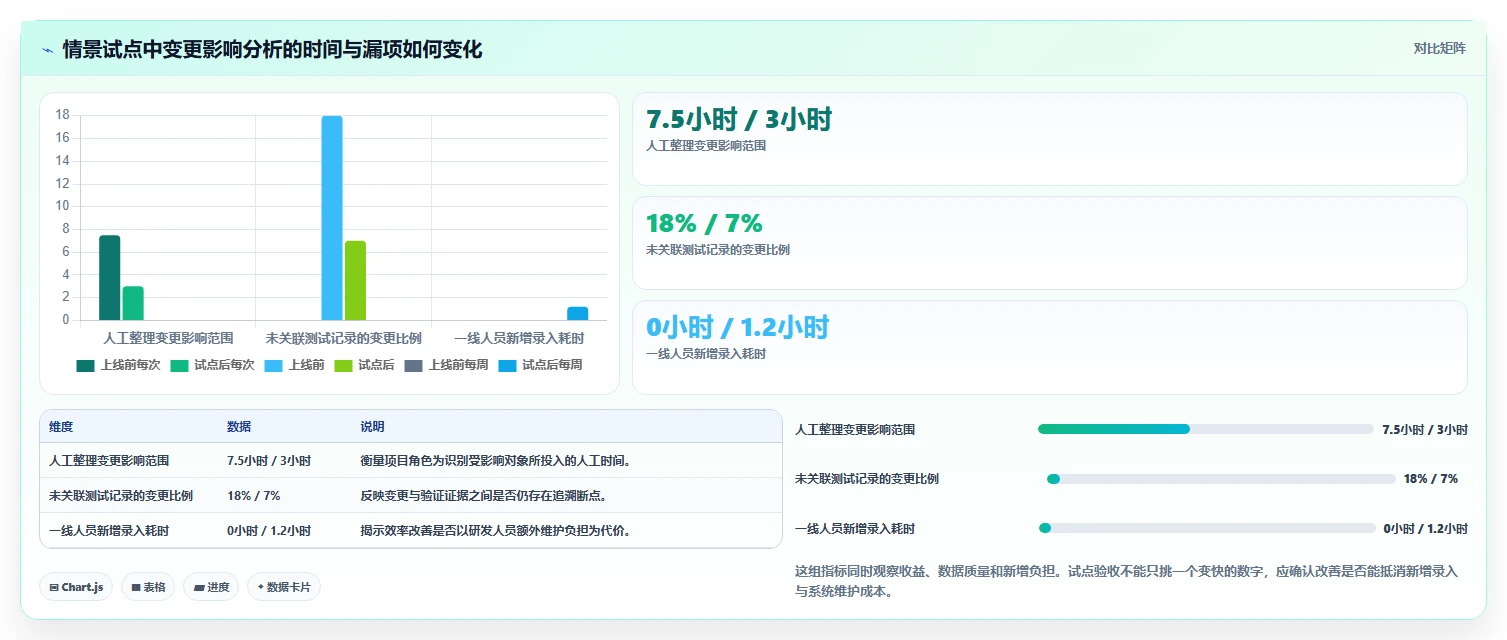Click the 维度 table column header

[61, 427]
